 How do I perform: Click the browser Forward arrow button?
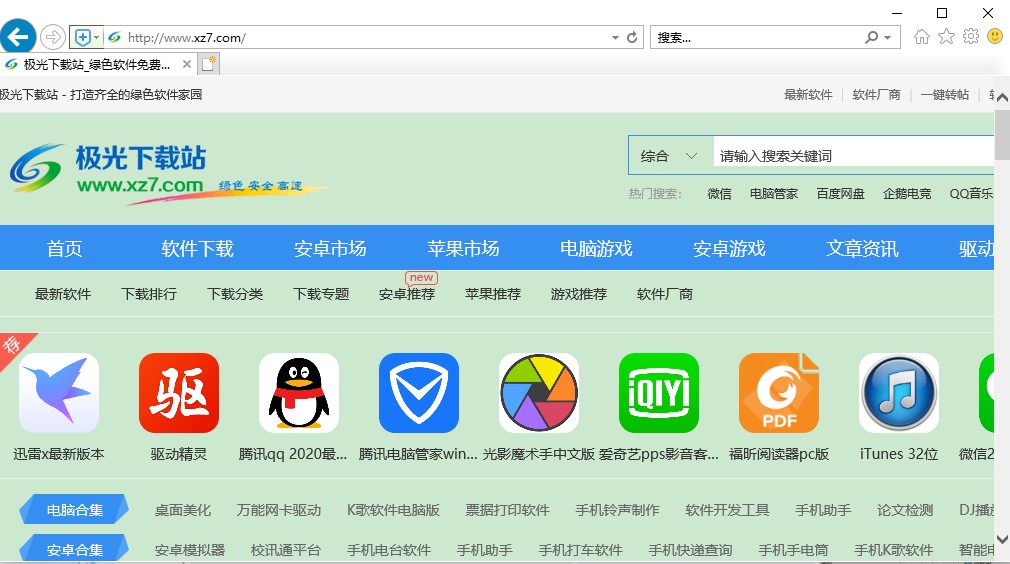click(x=53, y=37)
